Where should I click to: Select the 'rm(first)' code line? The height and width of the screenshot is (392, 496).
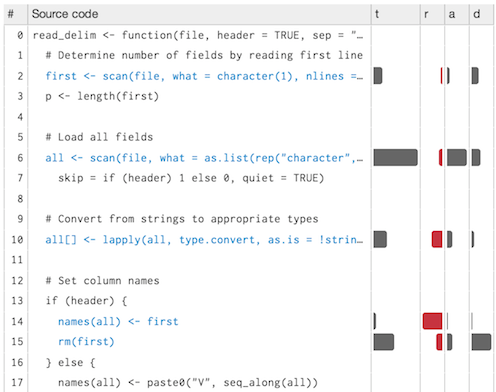(x=86, y=342)
